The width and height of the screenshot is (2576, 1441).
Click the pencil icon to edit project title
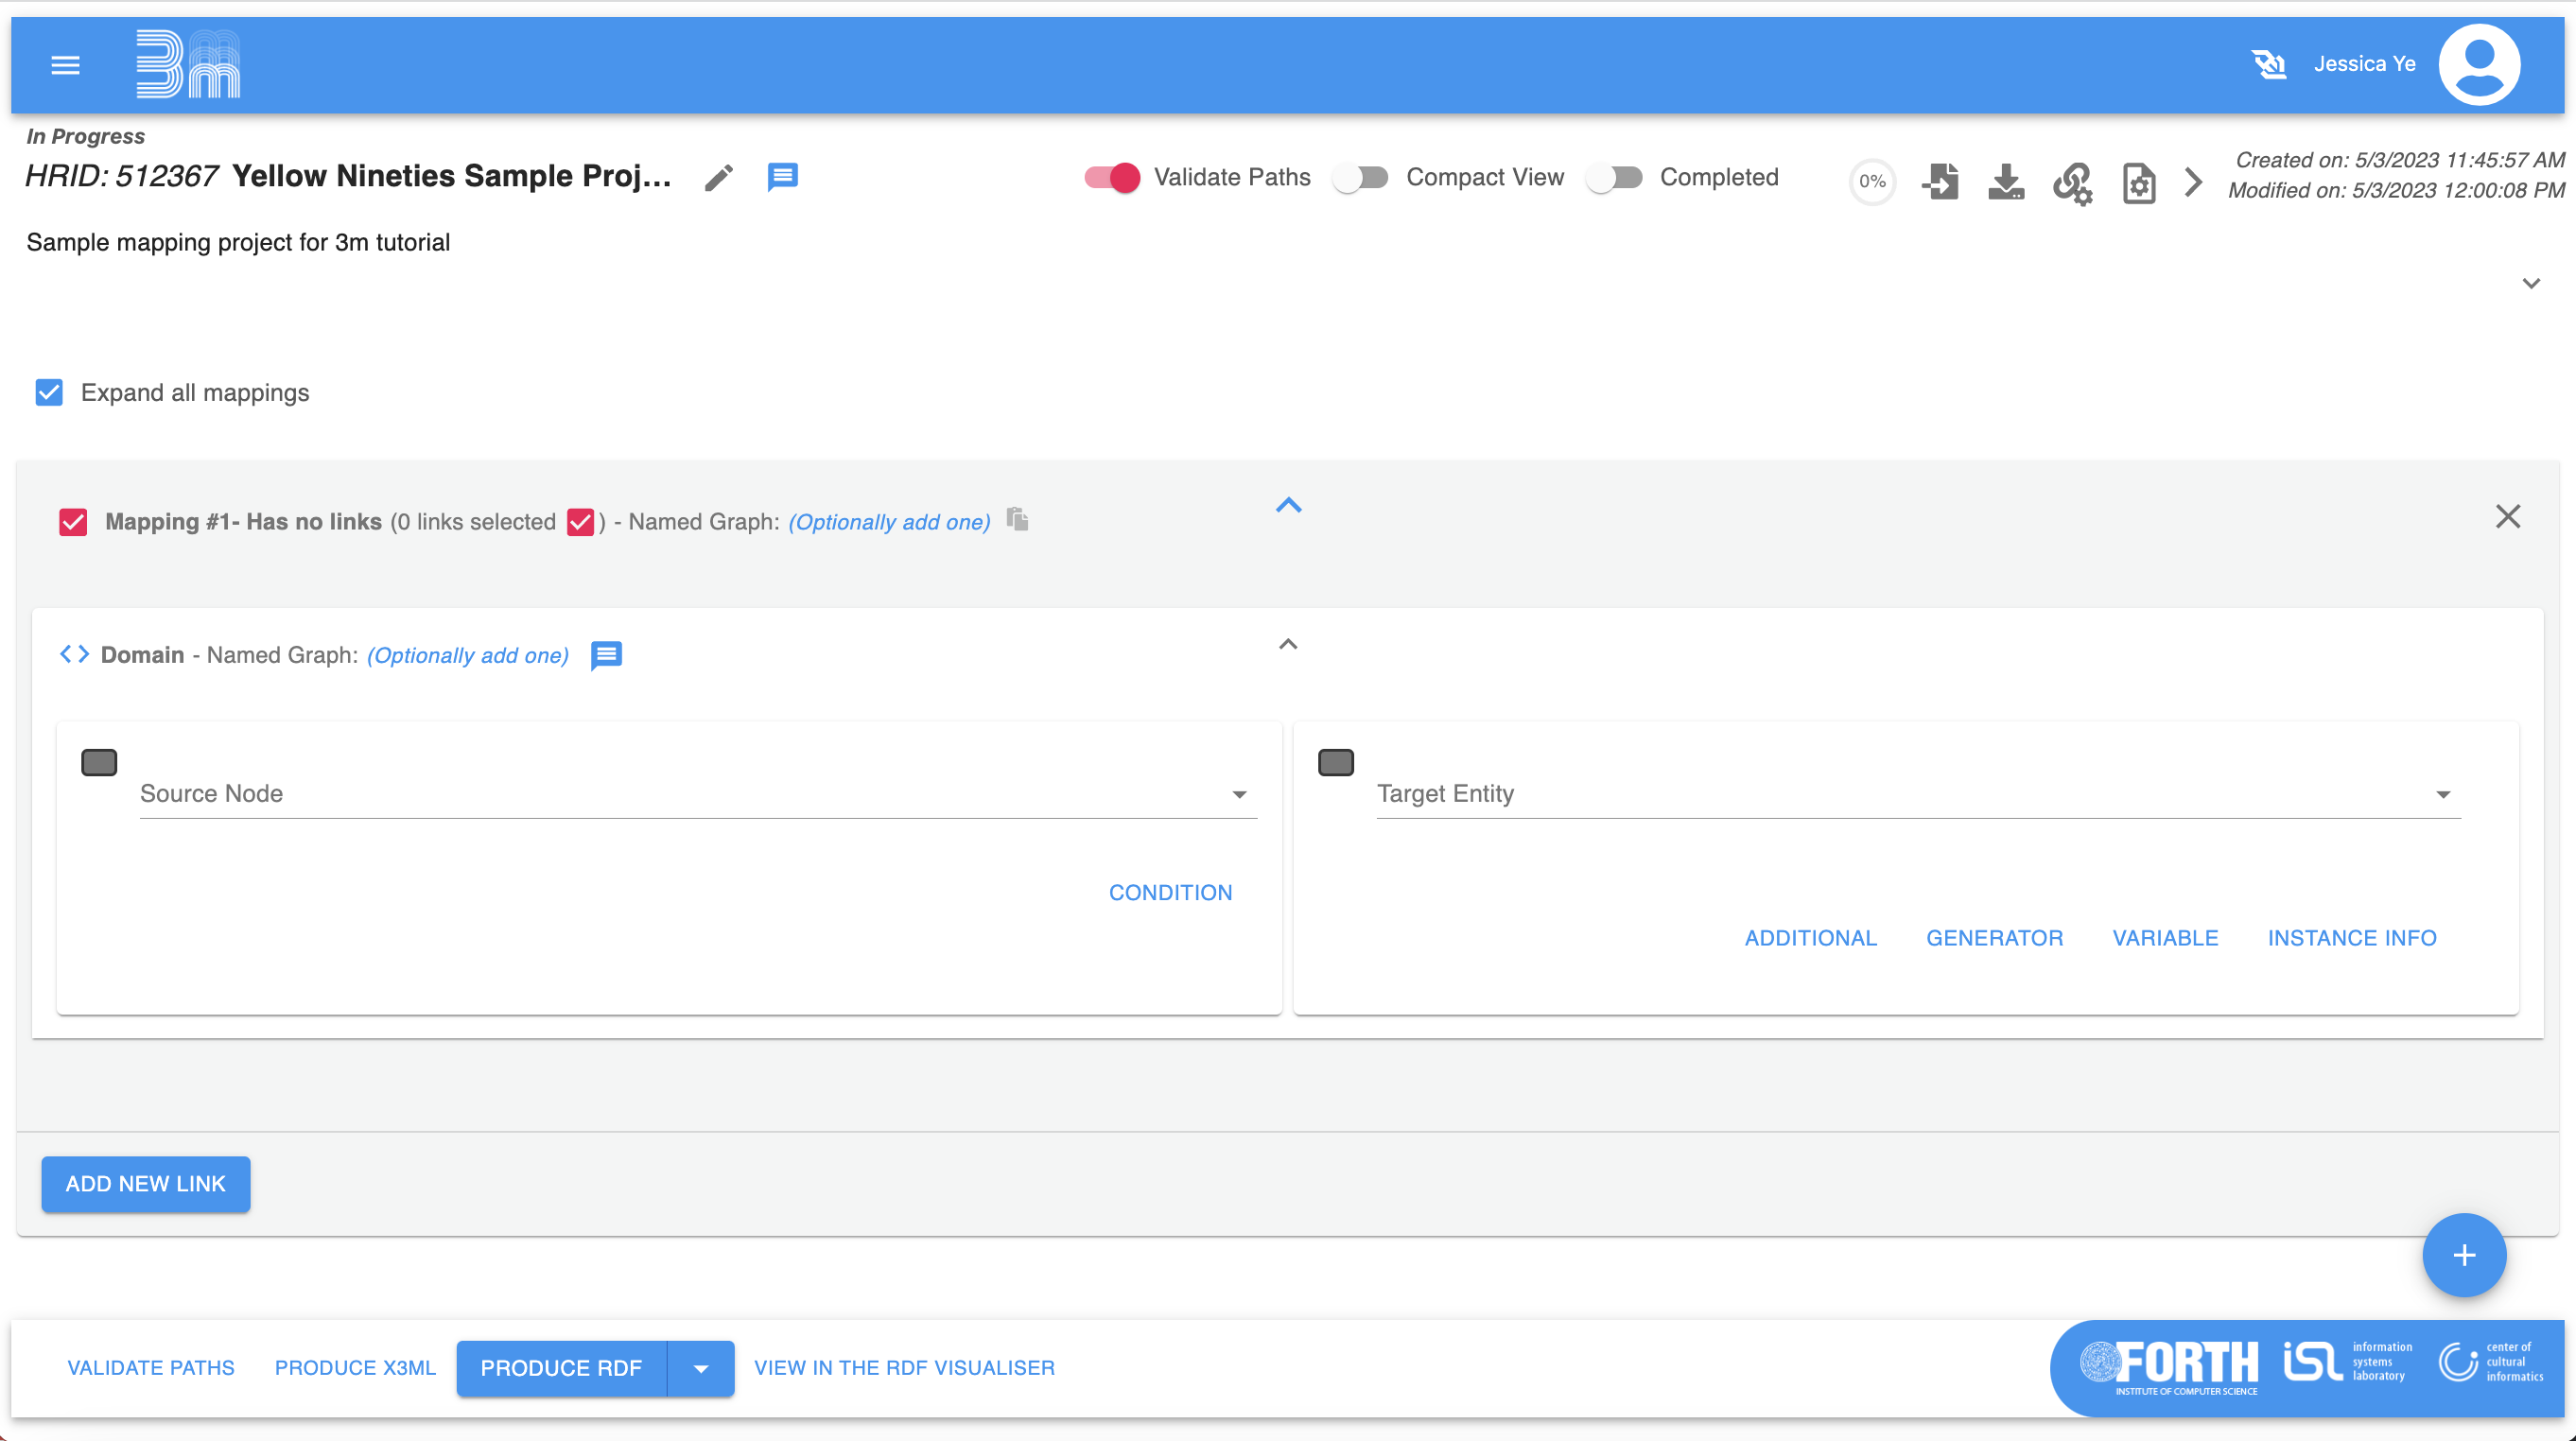[x=718, y=178]
